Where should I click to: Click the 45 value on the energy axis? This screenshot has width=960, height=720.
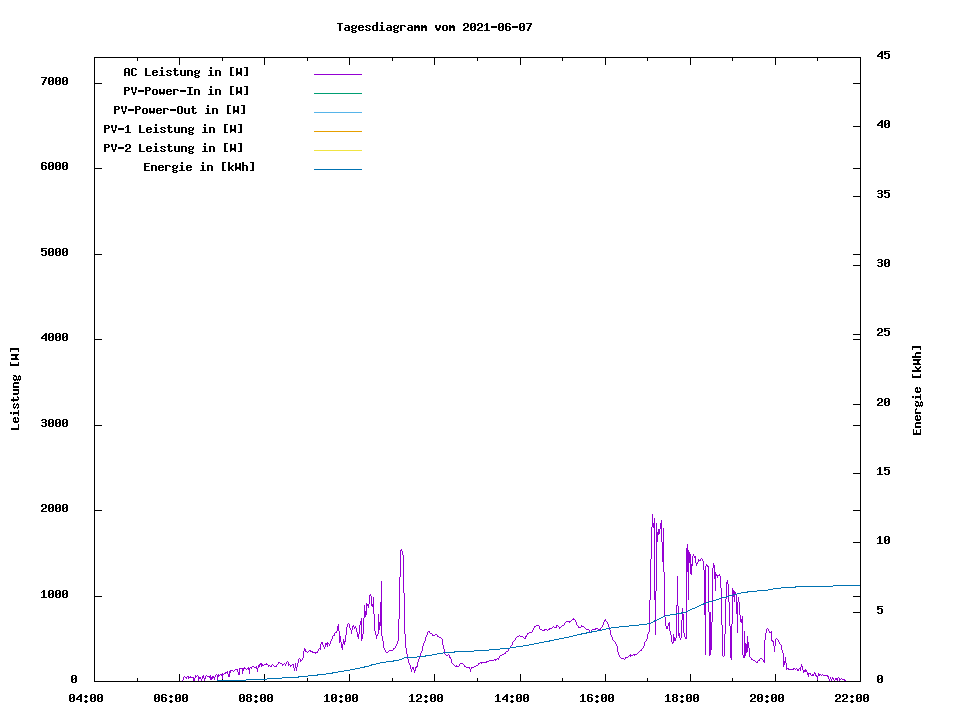click(x=884, y=55)
